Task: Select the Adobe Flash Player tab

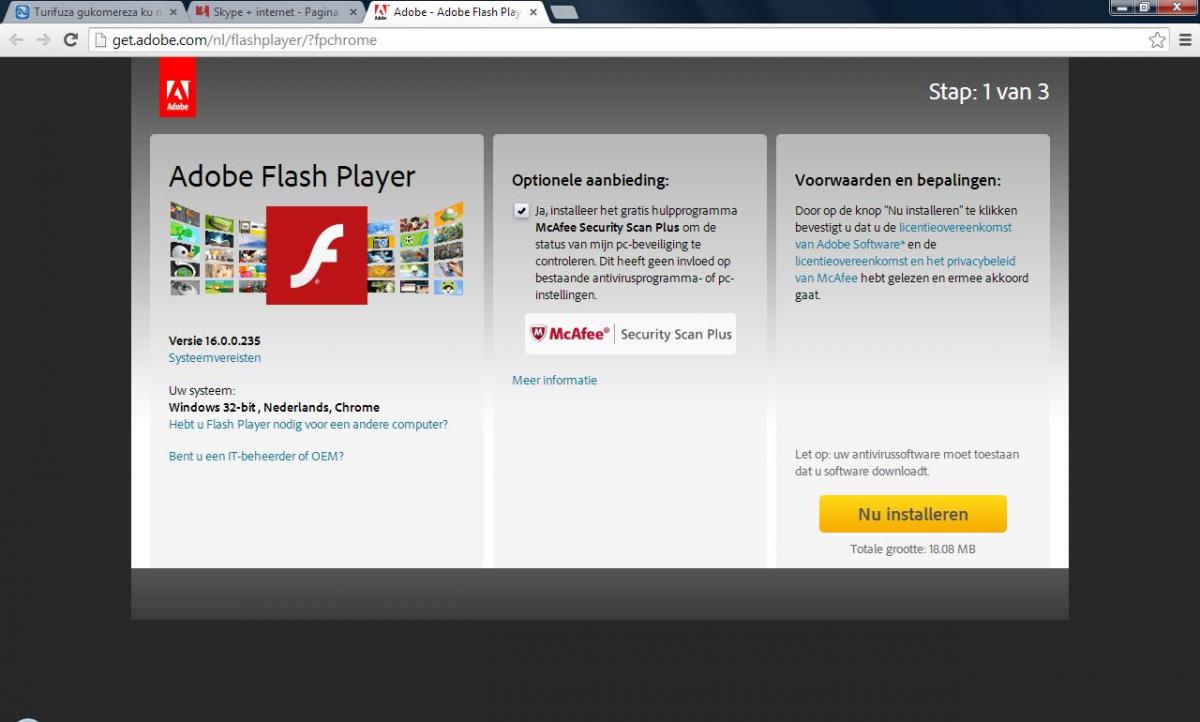Action: (x=455, y=13)
